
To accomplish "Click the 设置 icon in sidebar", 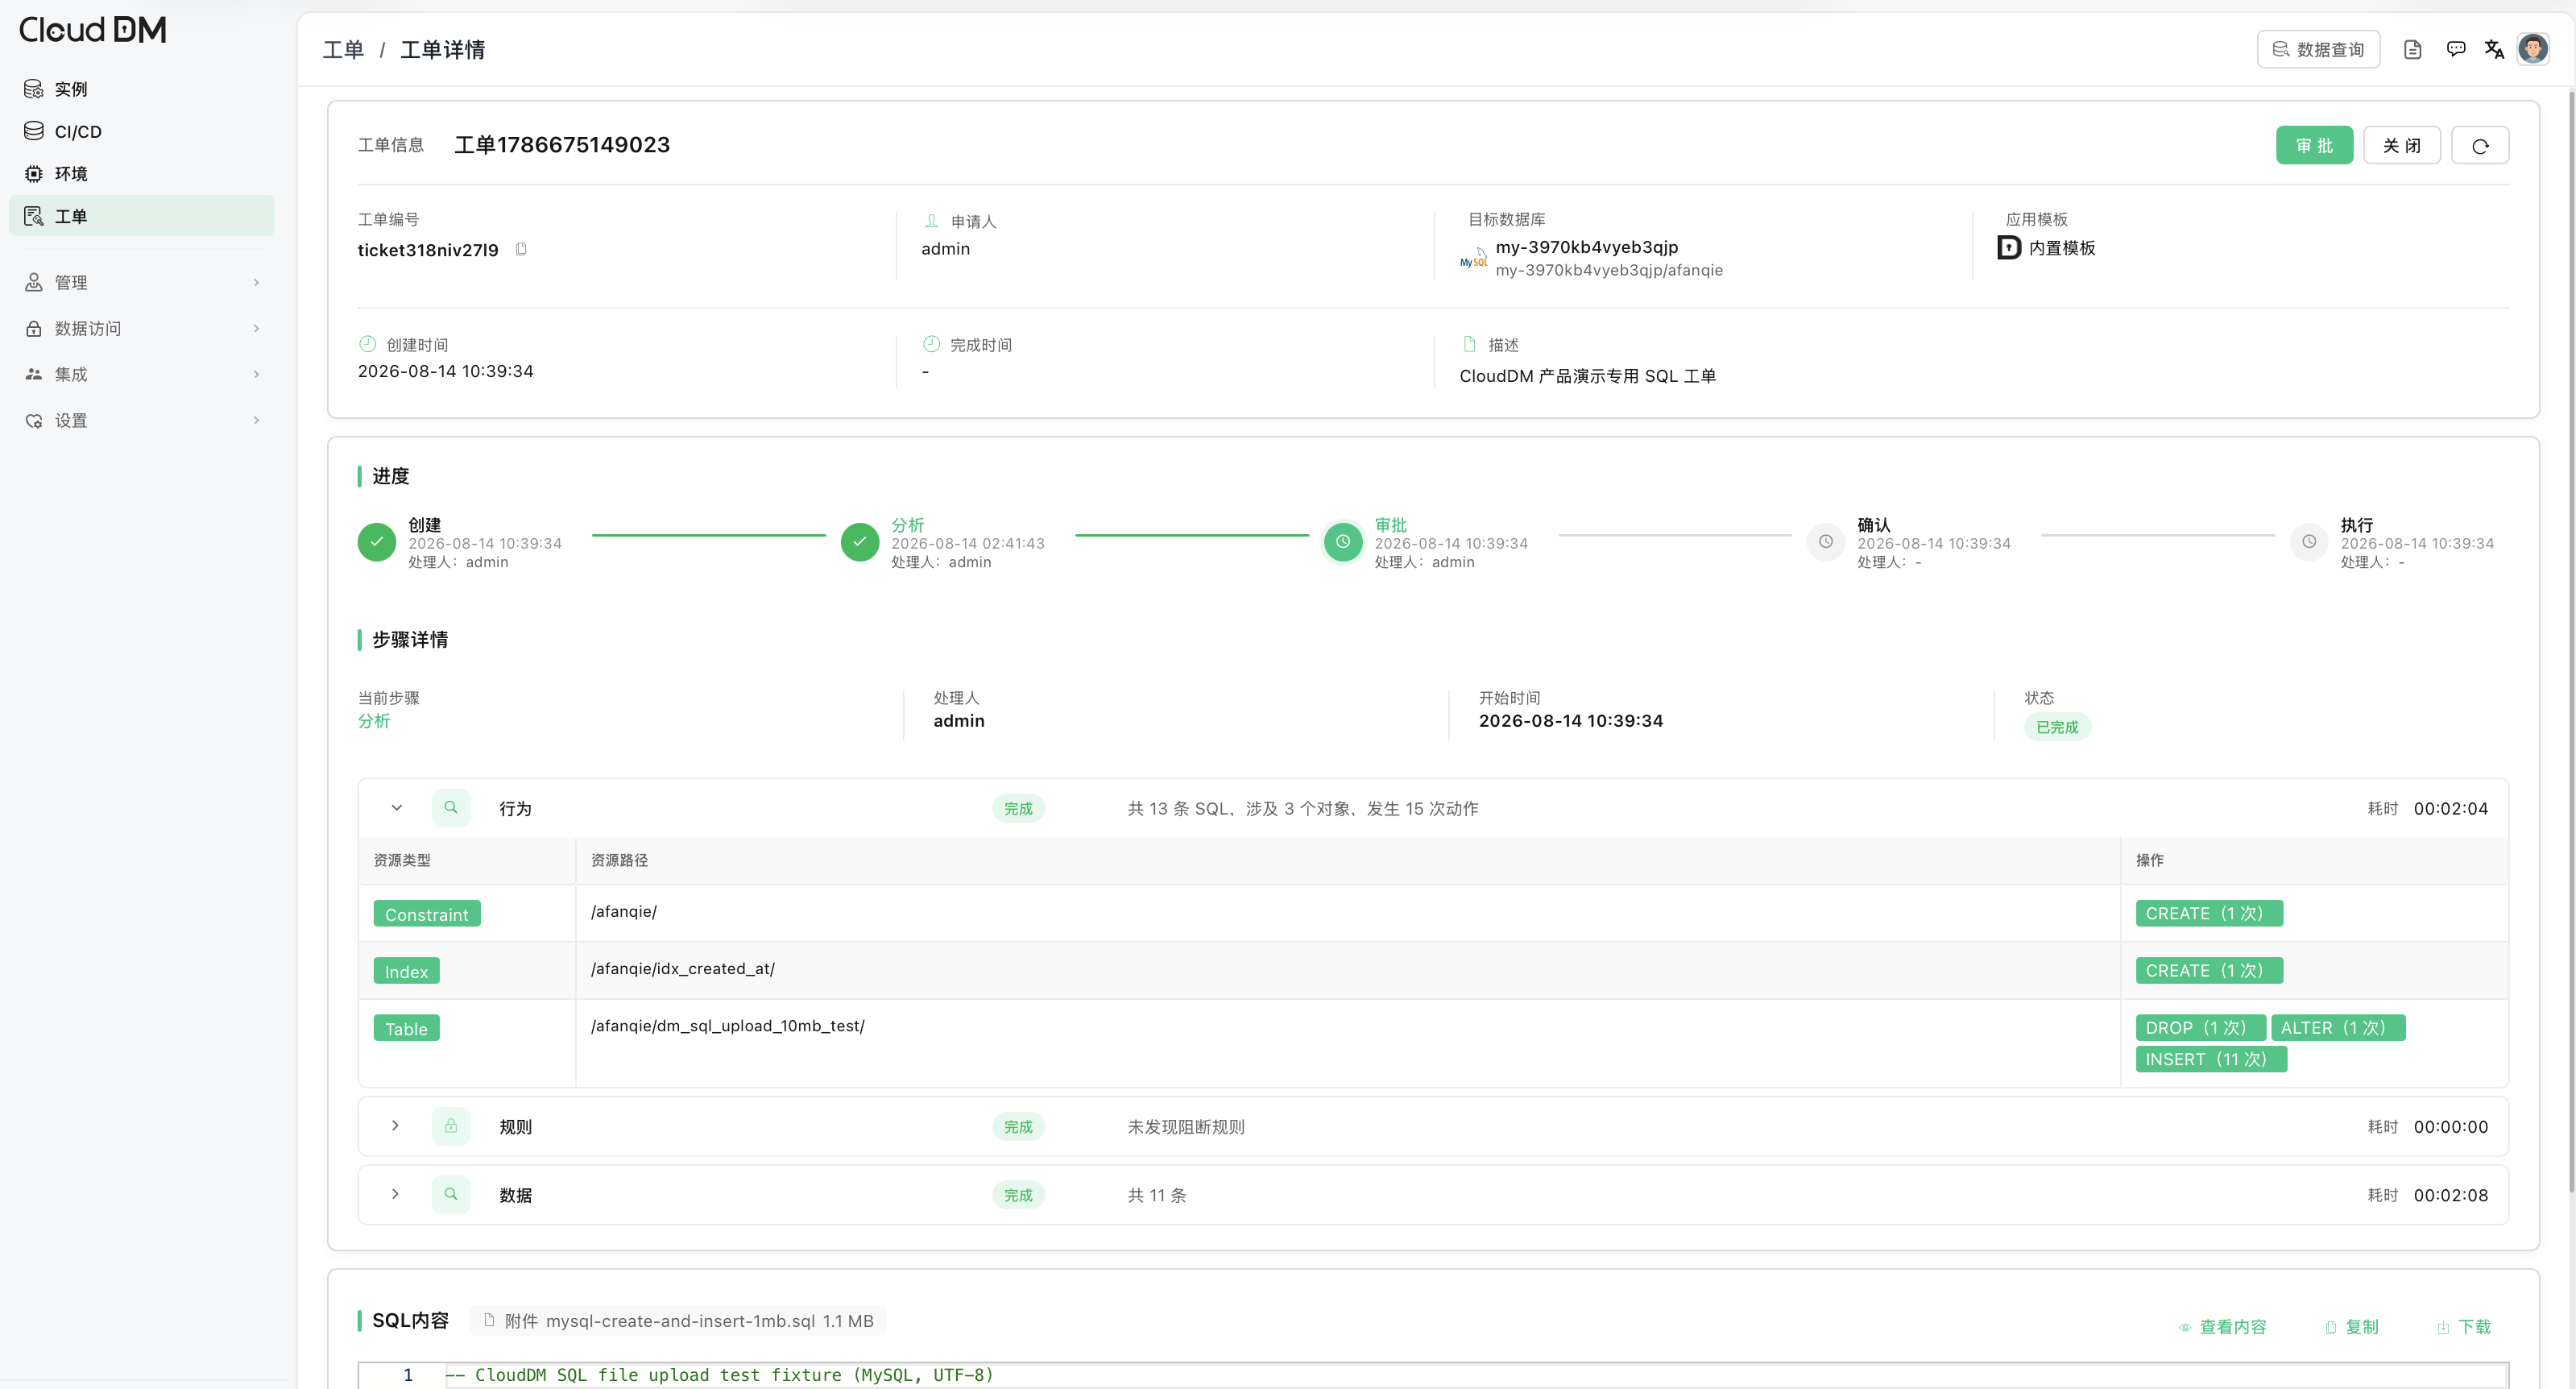I will pyautogui.click(x=34, y=420).
